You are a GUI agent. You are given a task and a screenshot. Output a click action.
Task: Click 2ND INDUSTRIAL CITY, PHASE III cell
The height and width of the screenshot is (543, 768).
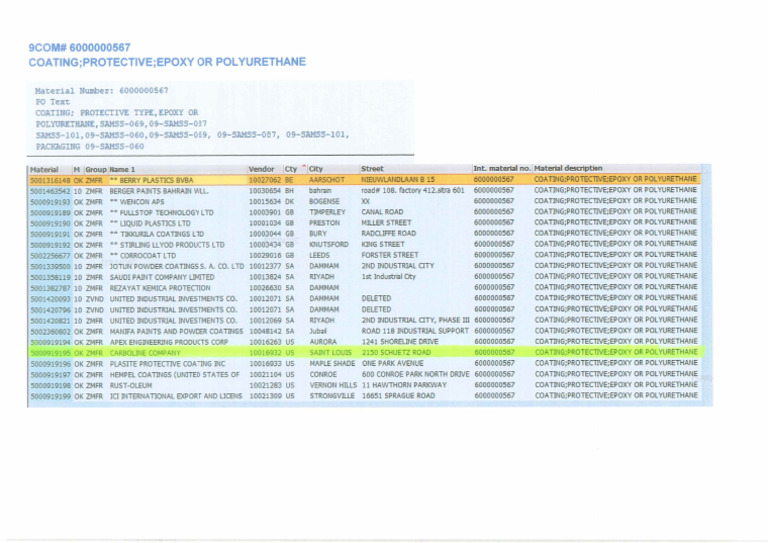(415, 320)
